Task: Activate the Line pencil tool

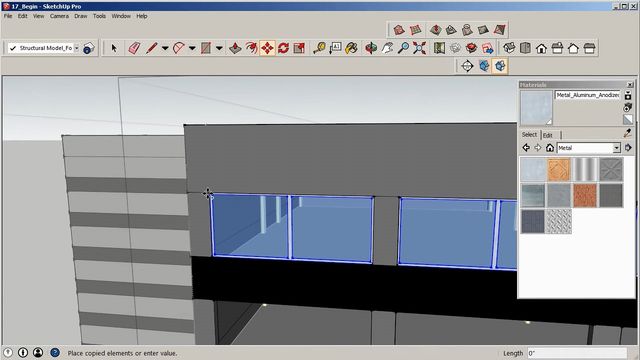Action: point(151,48)
